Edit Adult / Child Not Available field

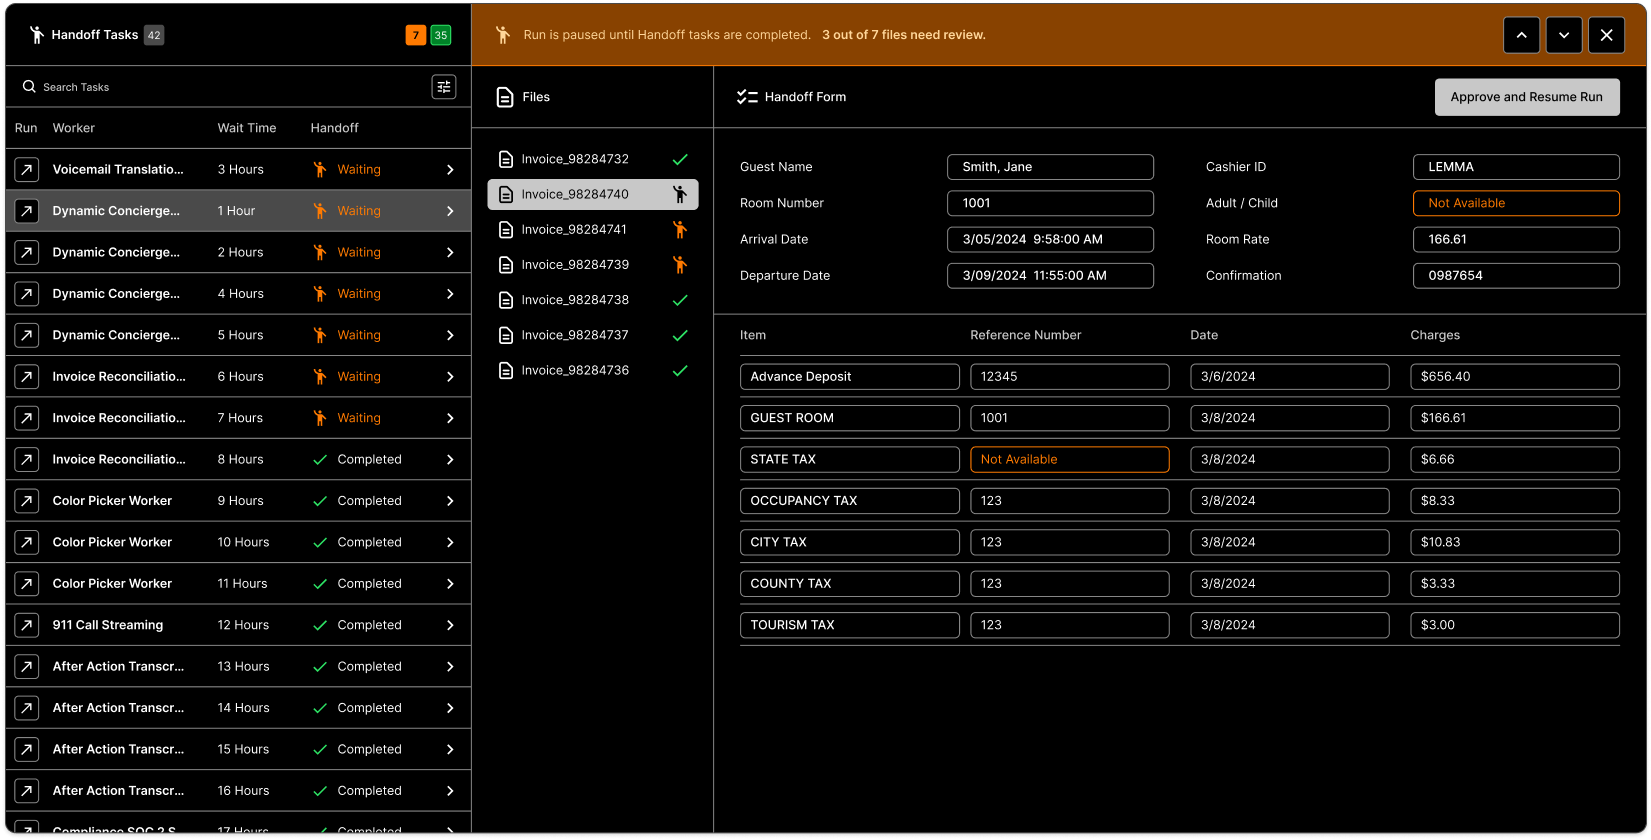tap(1516, 203)
